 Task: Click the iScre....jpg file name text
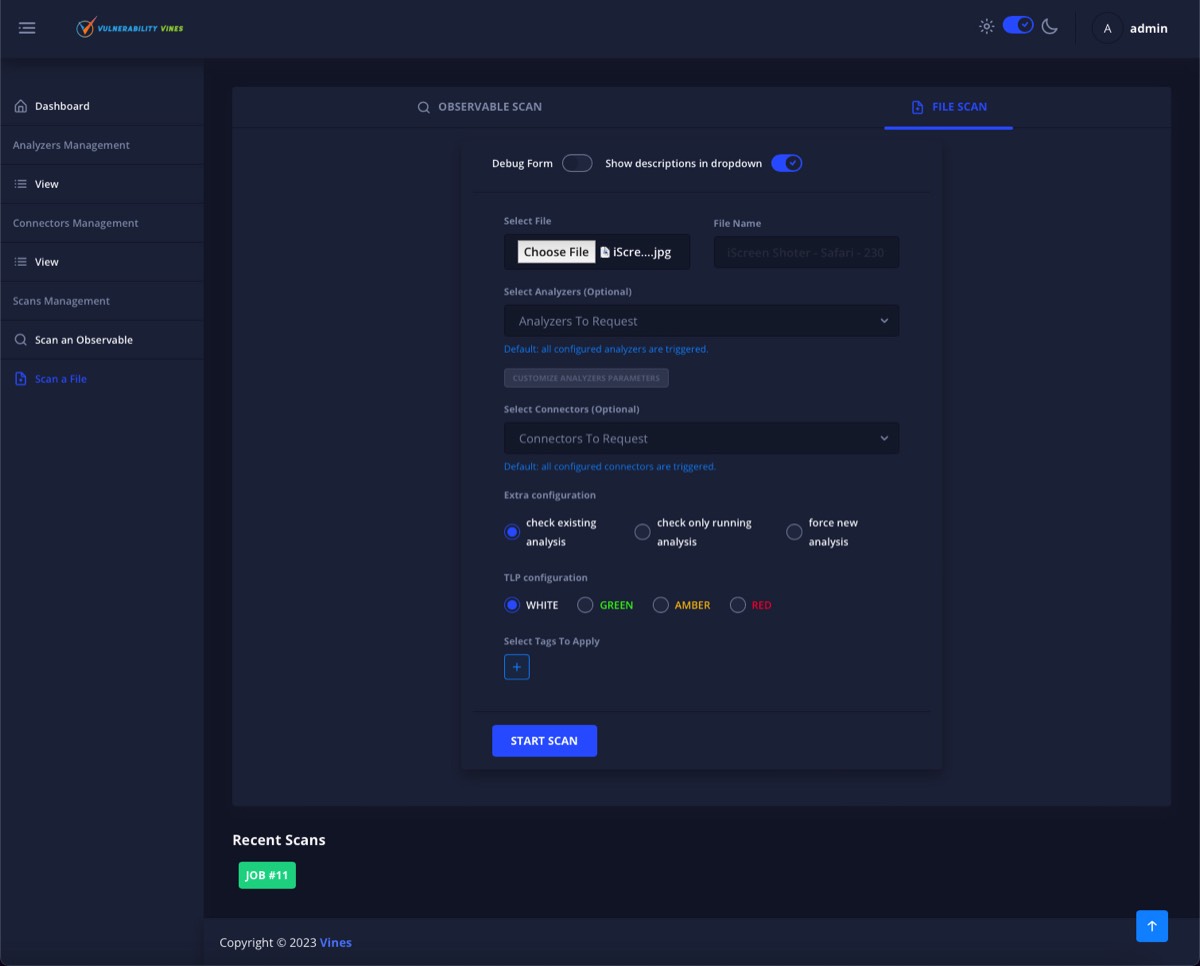click(642, 252)
